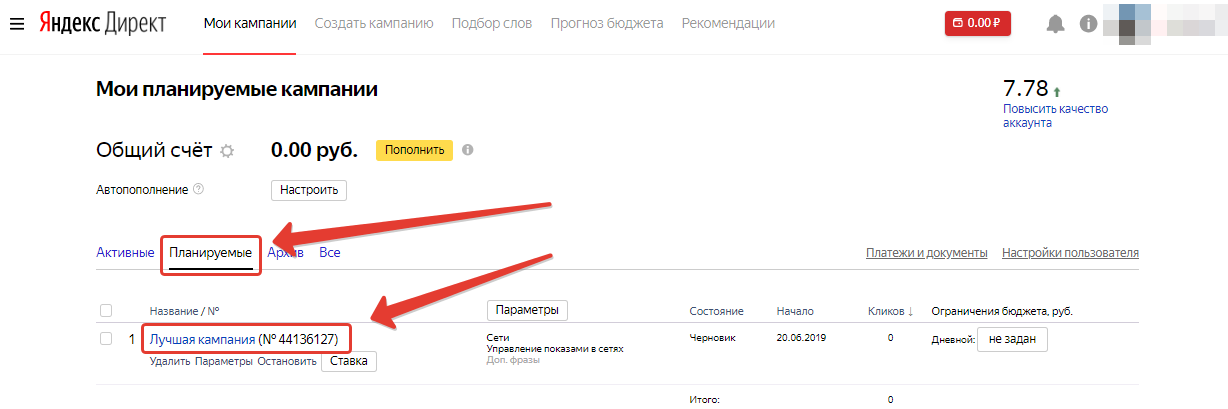This screenshot has width=1228, height=409.
Task: Click the red 0.00 ₽ balance button
Action: 978,23
